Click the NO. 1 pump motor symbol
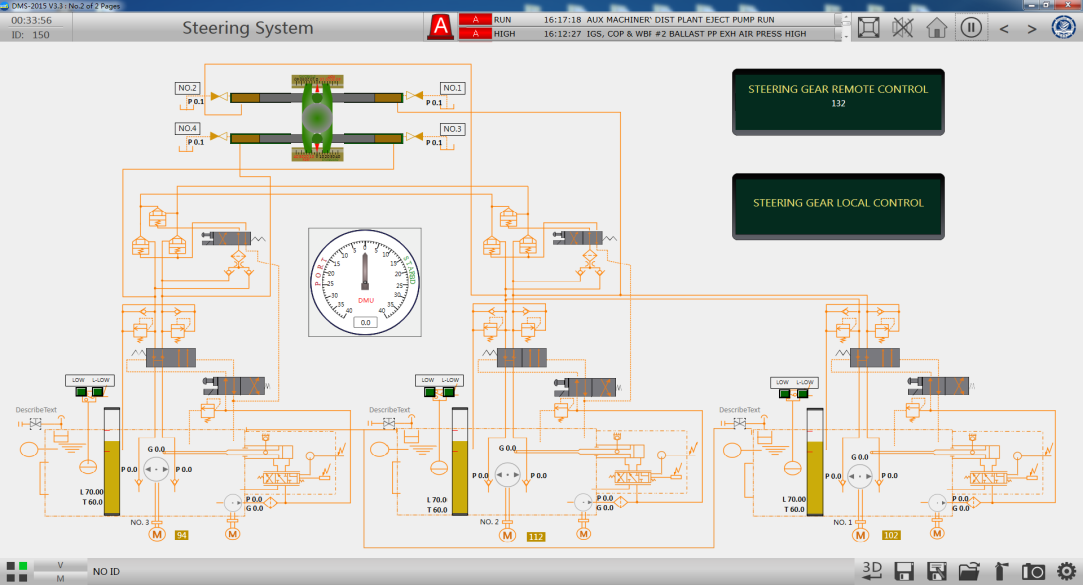This screenshot has height=585, width=1083. (860, 535)
